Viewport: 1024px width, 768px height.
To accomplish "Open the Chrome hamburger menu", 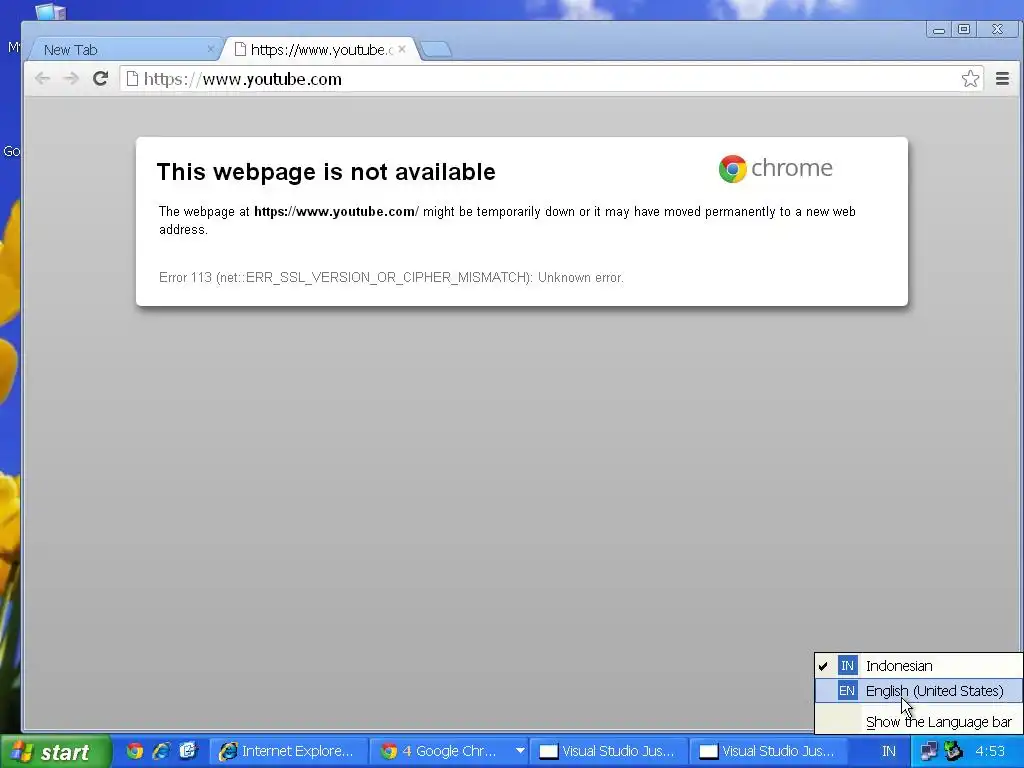I will click(x=1002, y=79).
